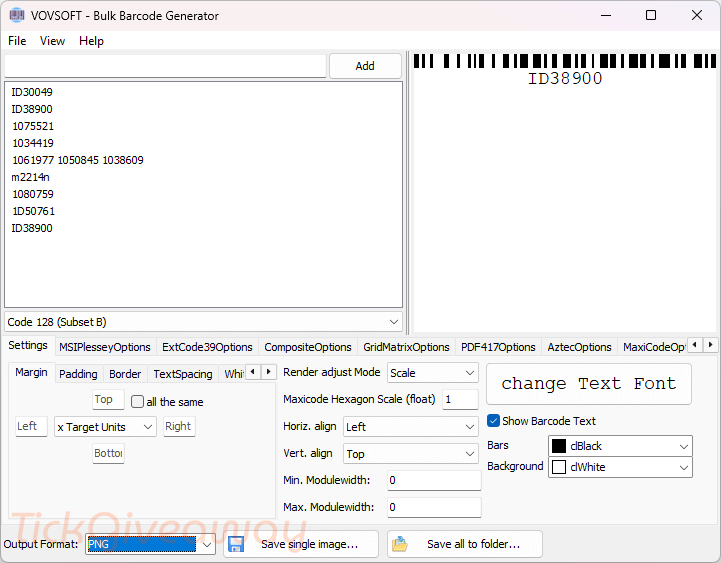Open the Background color dropdown

click(620, 467)
